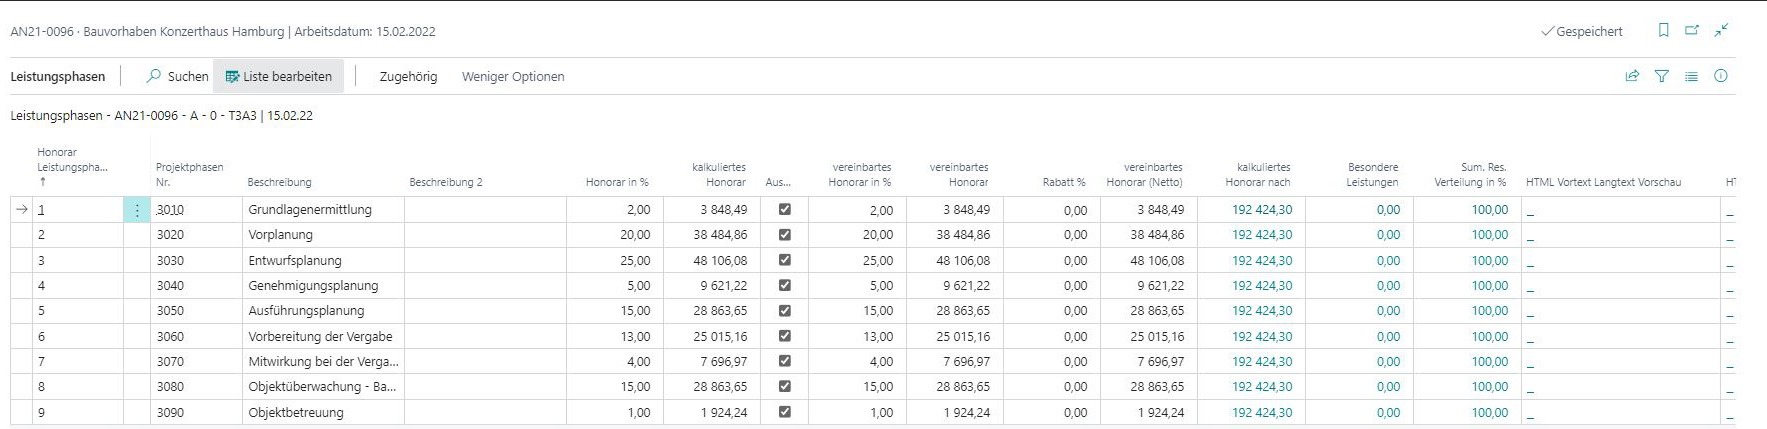Click Beschreibung 2 cell of Ausführungsplanung row
The height and width of the screenshot is (429, 1767).
pyautogui.click(x=485, y=311)
